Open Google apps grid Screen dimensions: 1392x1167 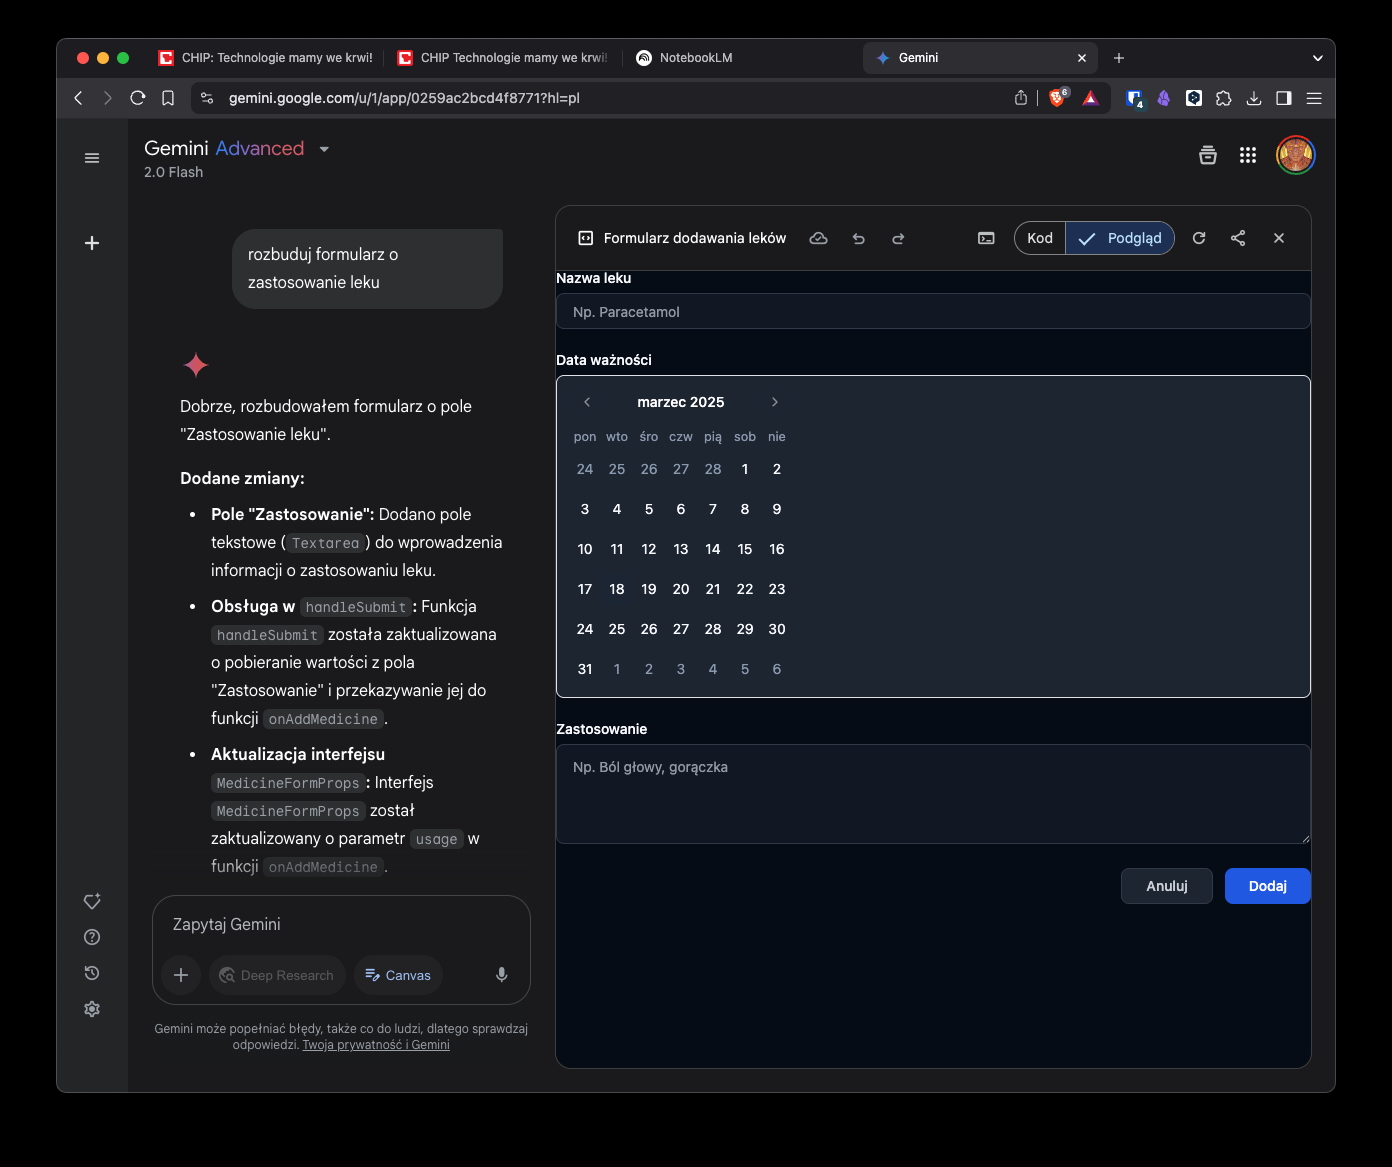tap(1247, 155)
